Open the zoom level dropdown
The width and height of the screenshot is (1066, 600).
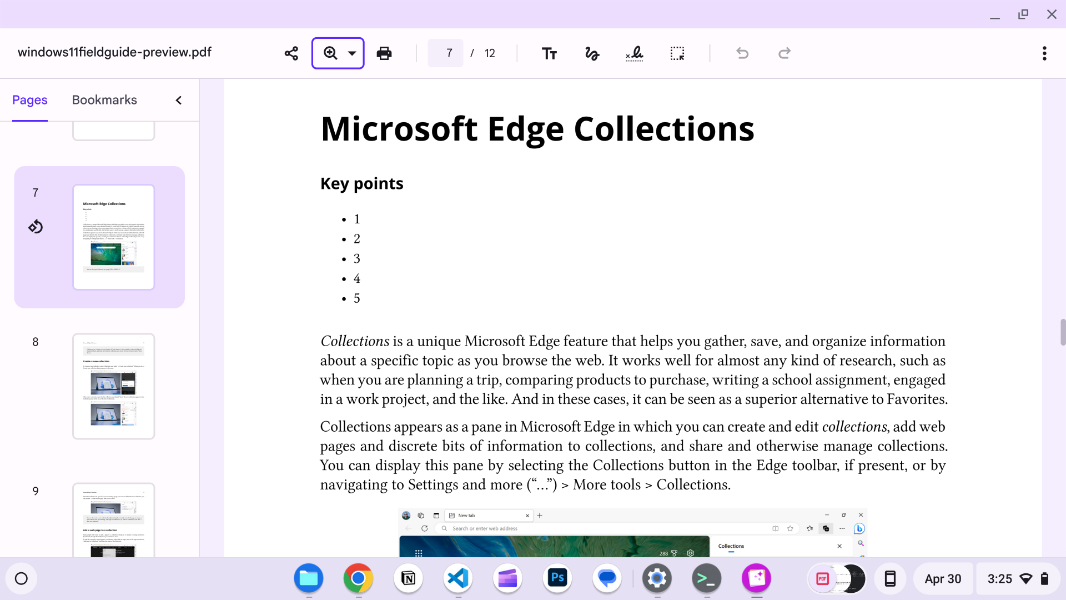351,53
